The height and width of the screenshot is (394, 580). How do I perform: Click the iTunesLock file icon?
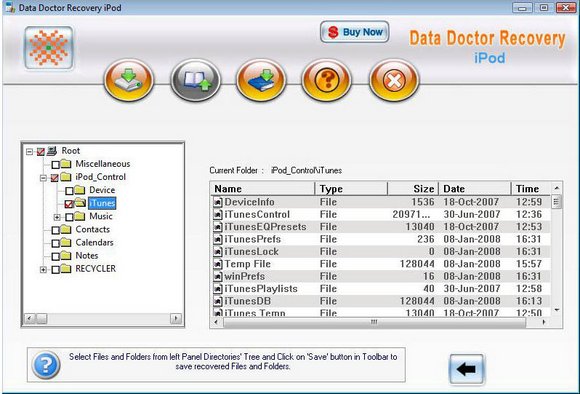click(x=218, y=252)
